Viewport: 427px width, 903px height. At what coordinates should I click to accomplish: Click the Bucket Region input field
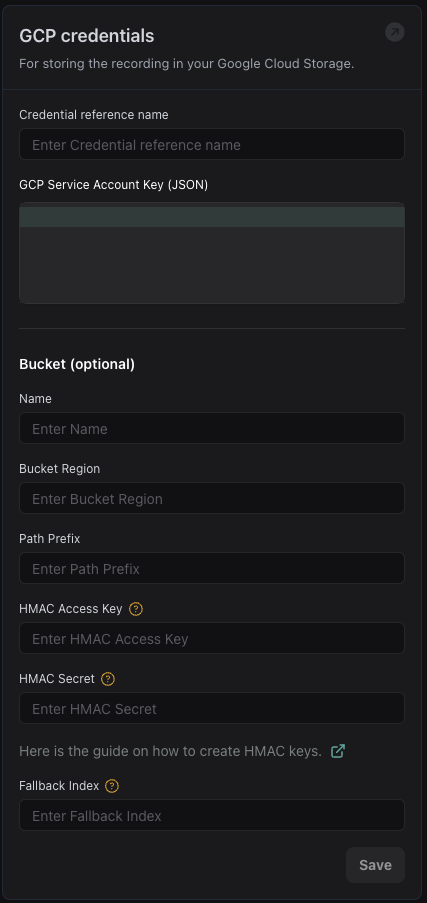point(212,498)
